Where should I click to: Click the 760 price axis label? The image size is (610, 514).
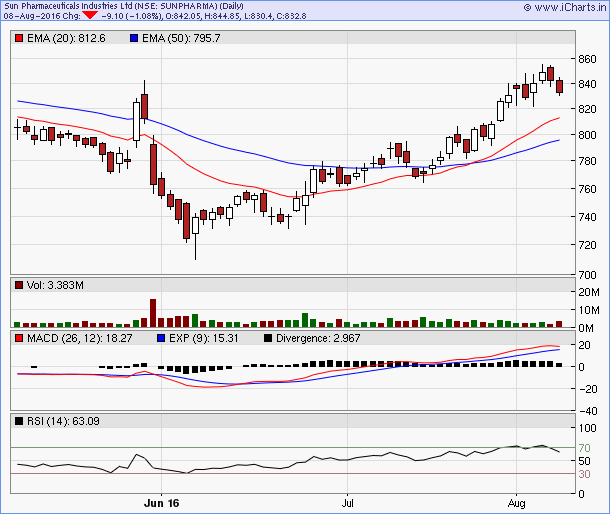click(587, 189)
